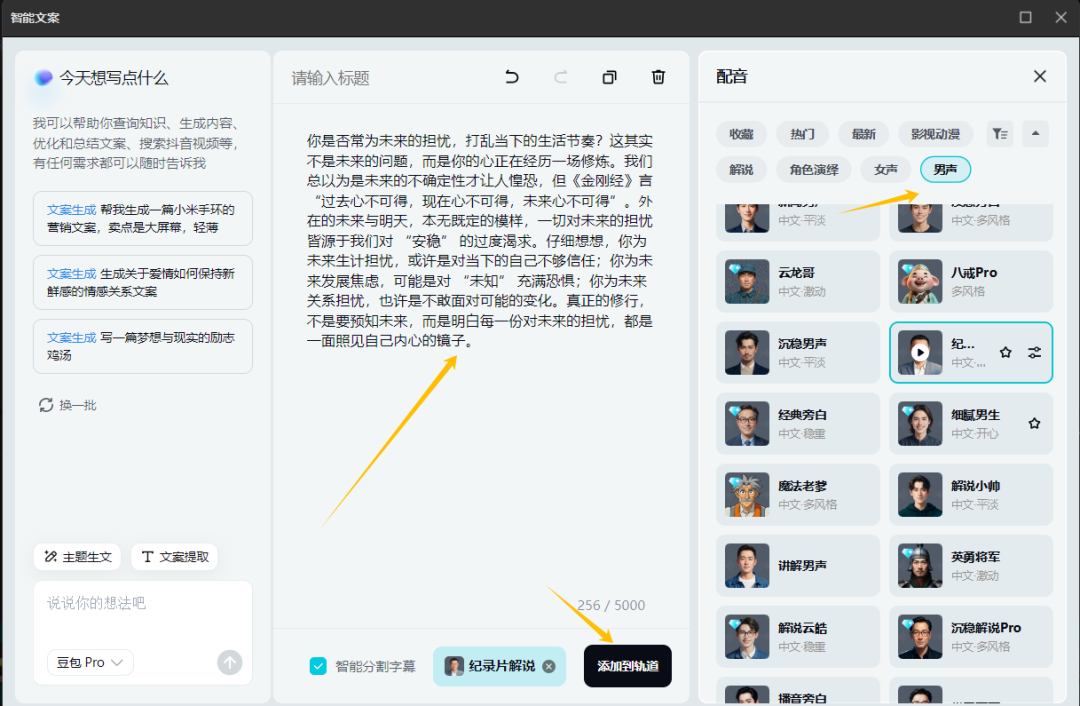Open the voice filter icon
Image resolution: width=1080 pixels, height=706 pixels.
(999, 134)
